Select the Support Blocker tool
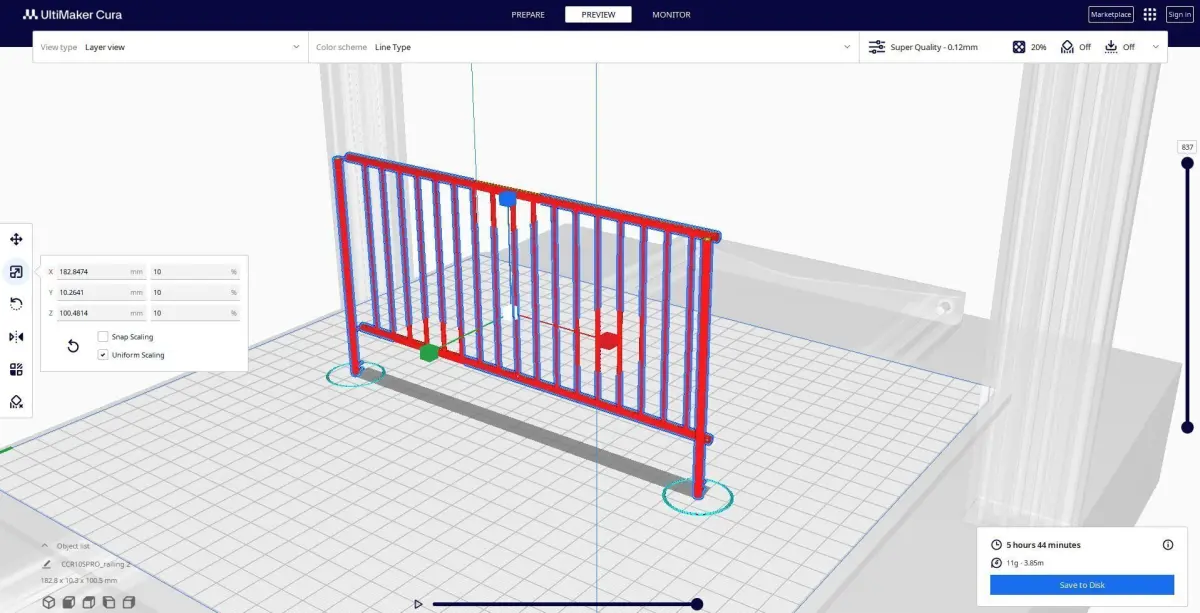Image resolution: width=1200 pixels, height=613 pixels. [16, 402]
